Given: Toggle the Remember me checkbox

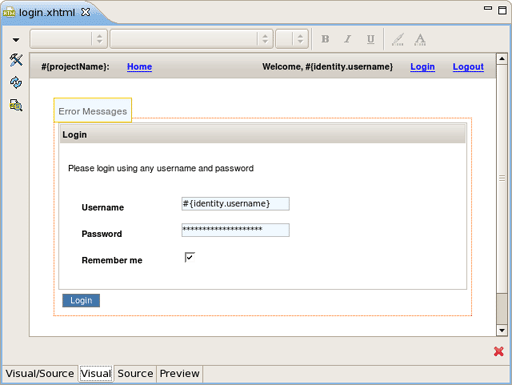Looking at the screenshot, I should click(x=190, y=257).
